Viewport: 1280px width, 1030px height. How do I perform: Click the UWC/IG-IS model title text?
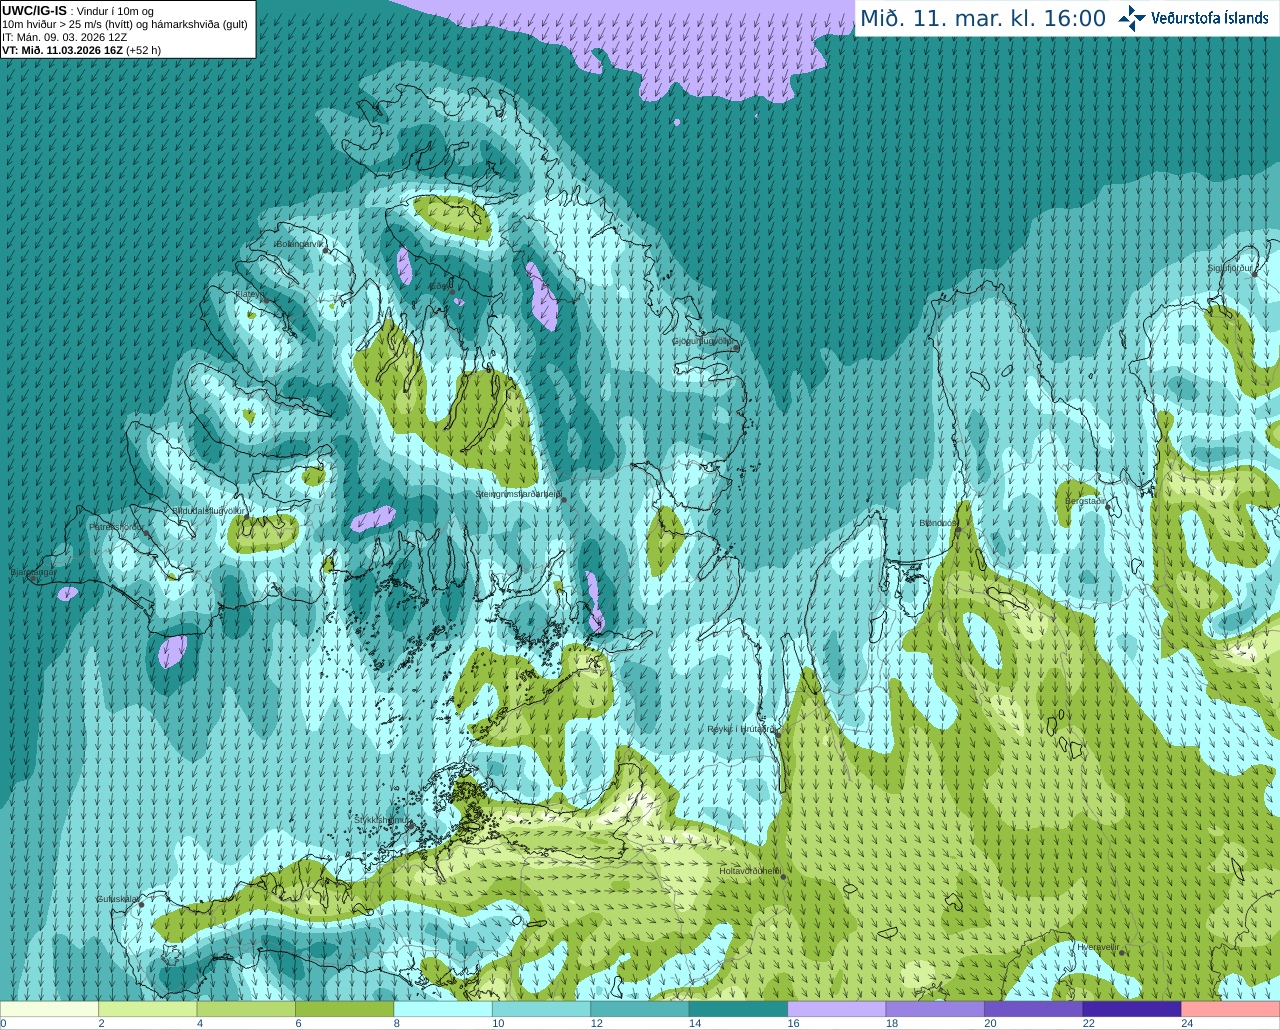(x=35, y=11)
